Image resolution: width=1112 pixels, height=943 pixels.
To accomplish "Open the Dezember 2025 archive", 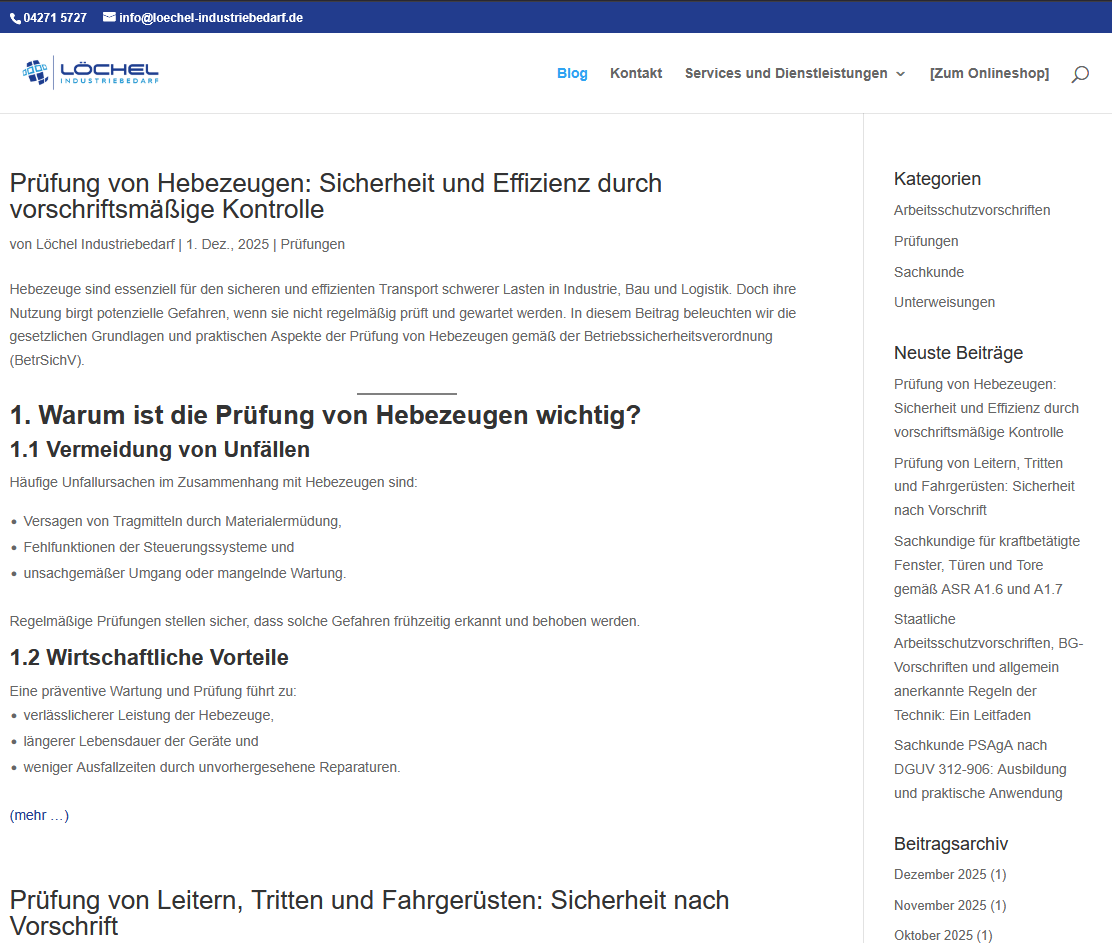I will coord(940,874).
